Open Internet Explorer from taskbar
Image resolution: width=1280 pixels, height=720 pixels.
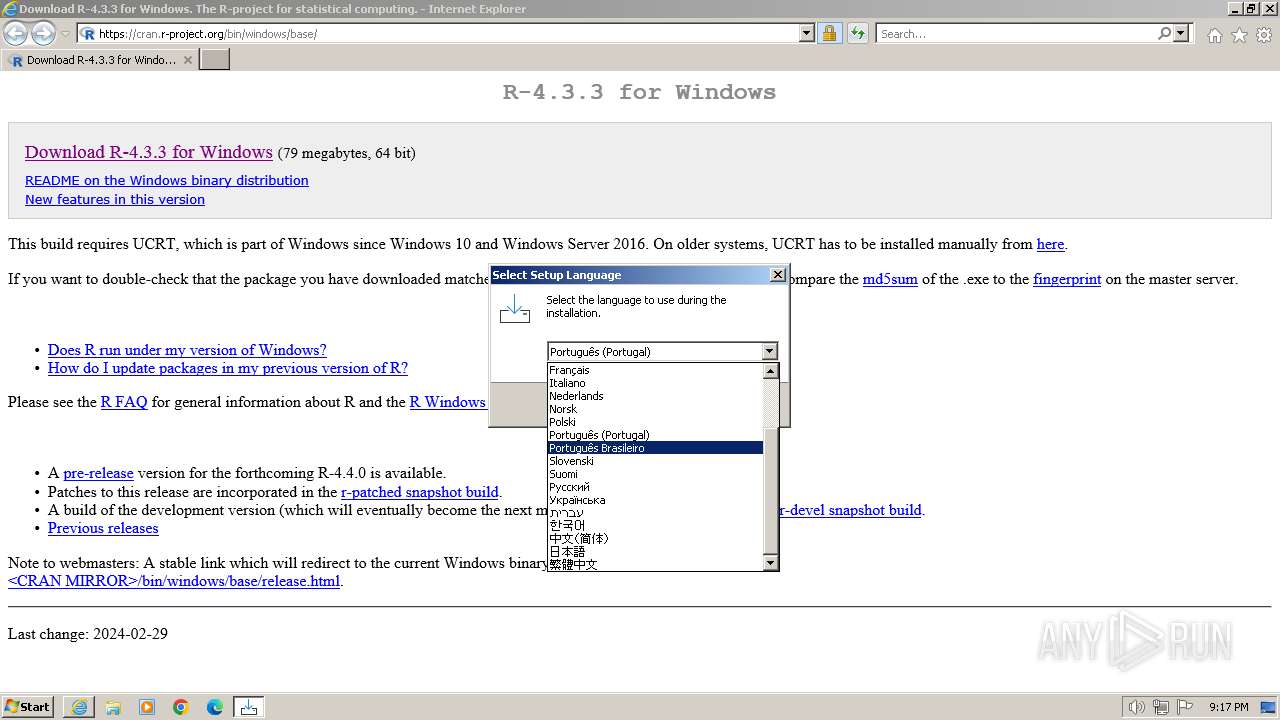[x=79, y=707]
